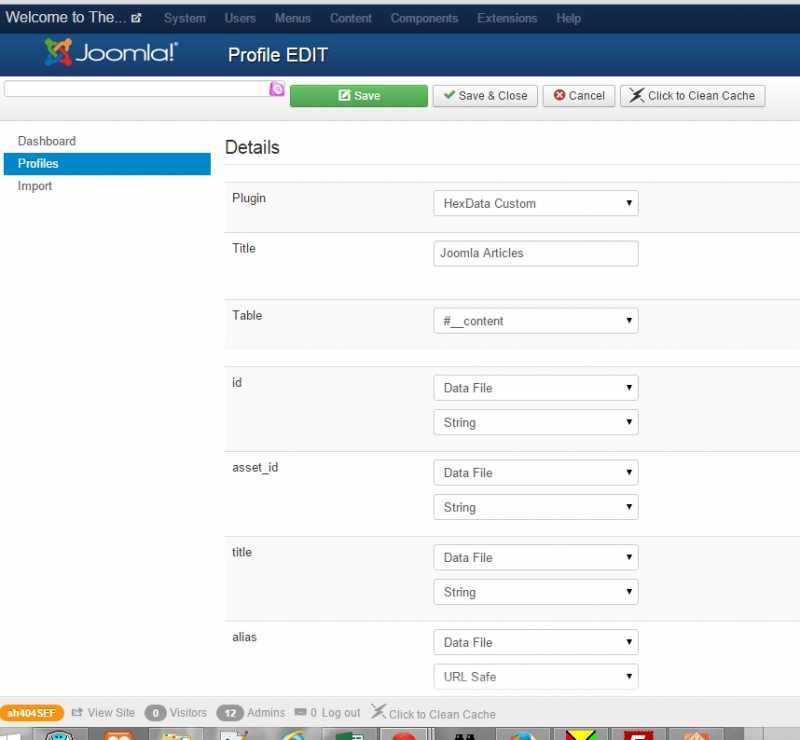
Task: Open the Content menu
Action: point(351,18)
